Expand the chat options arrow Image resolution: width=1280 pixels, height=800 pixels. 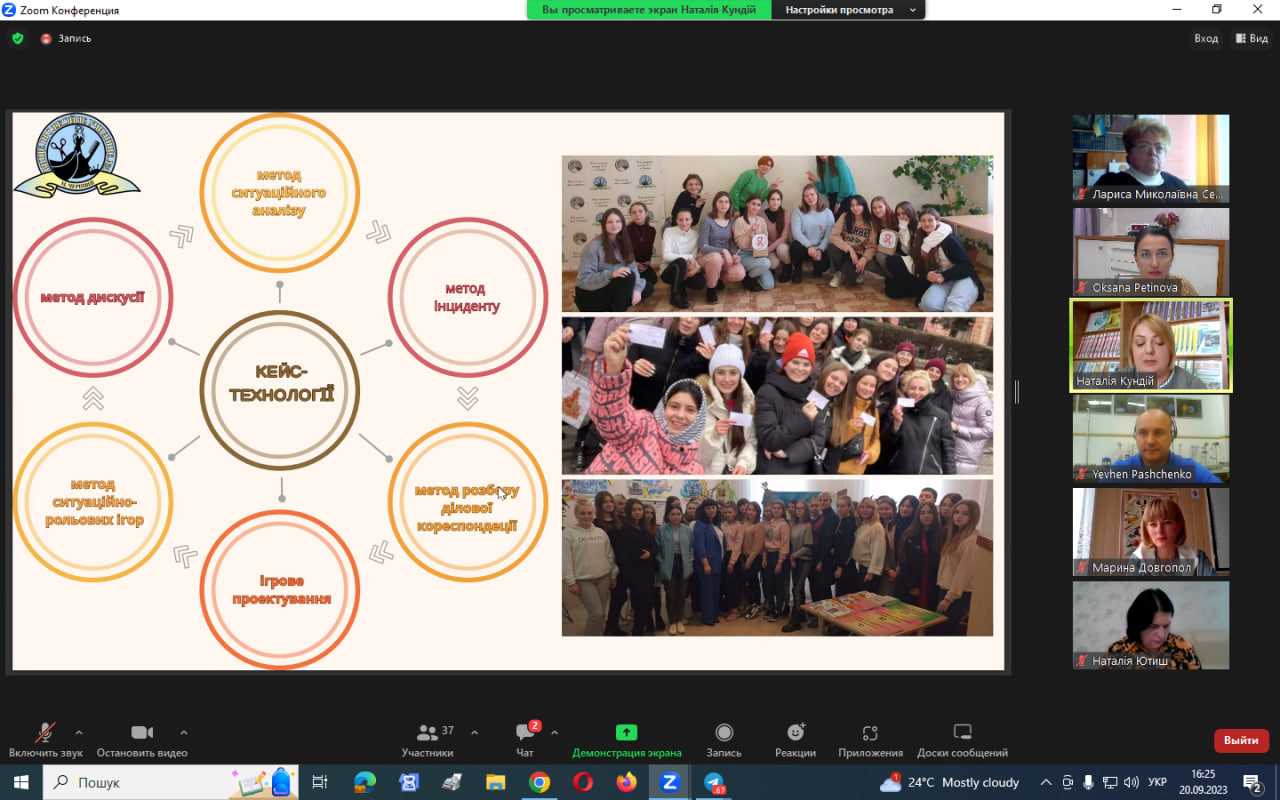pos(554,732)
